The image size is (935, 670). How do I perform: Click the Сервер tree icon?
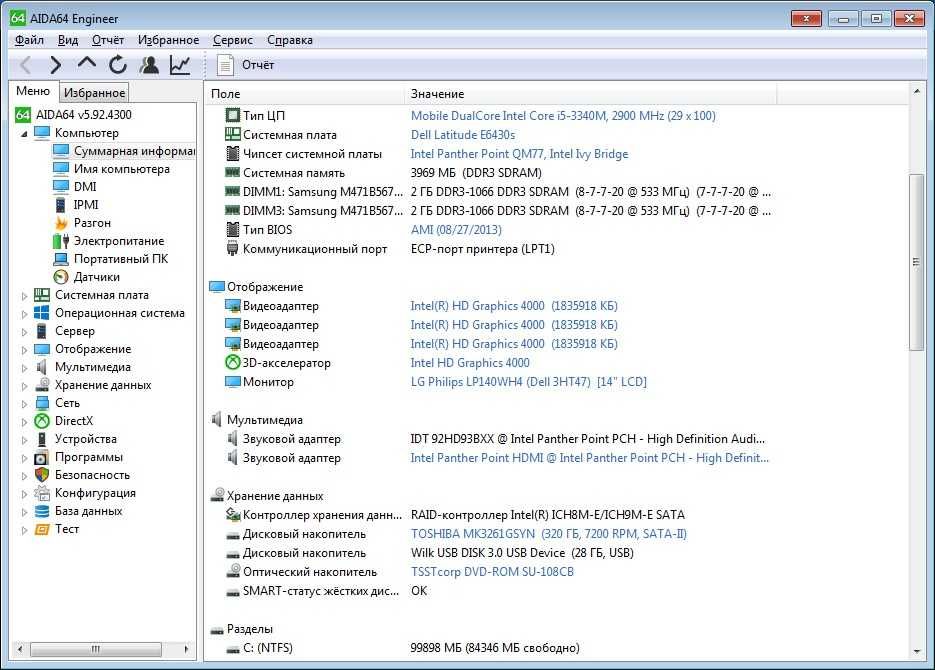pos(42,331)
